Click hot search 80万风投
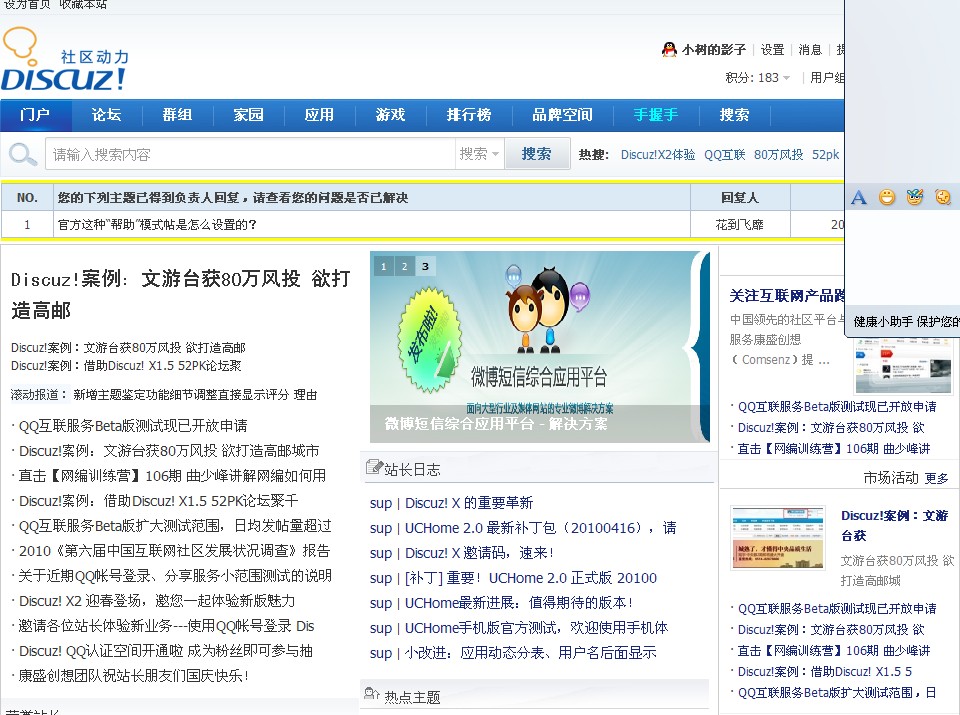The width and height of the screenshot is (960, 715). click(x=778, y=155)
